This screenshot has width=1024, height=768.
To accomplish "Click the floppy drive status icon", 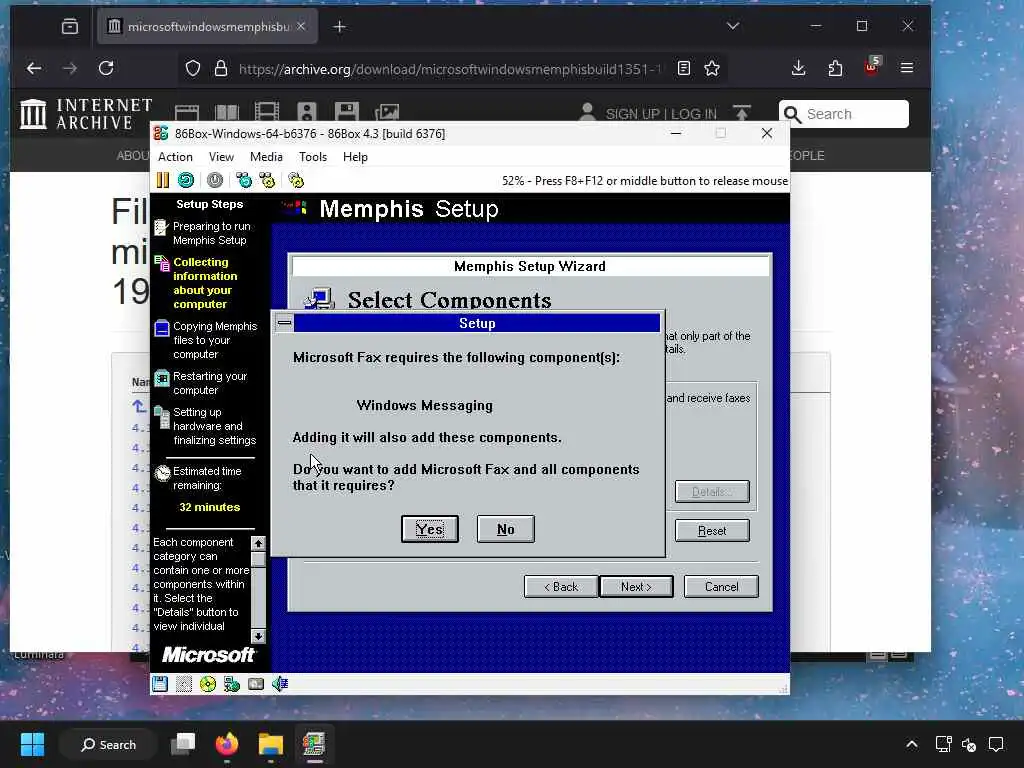I will (160, 684).
